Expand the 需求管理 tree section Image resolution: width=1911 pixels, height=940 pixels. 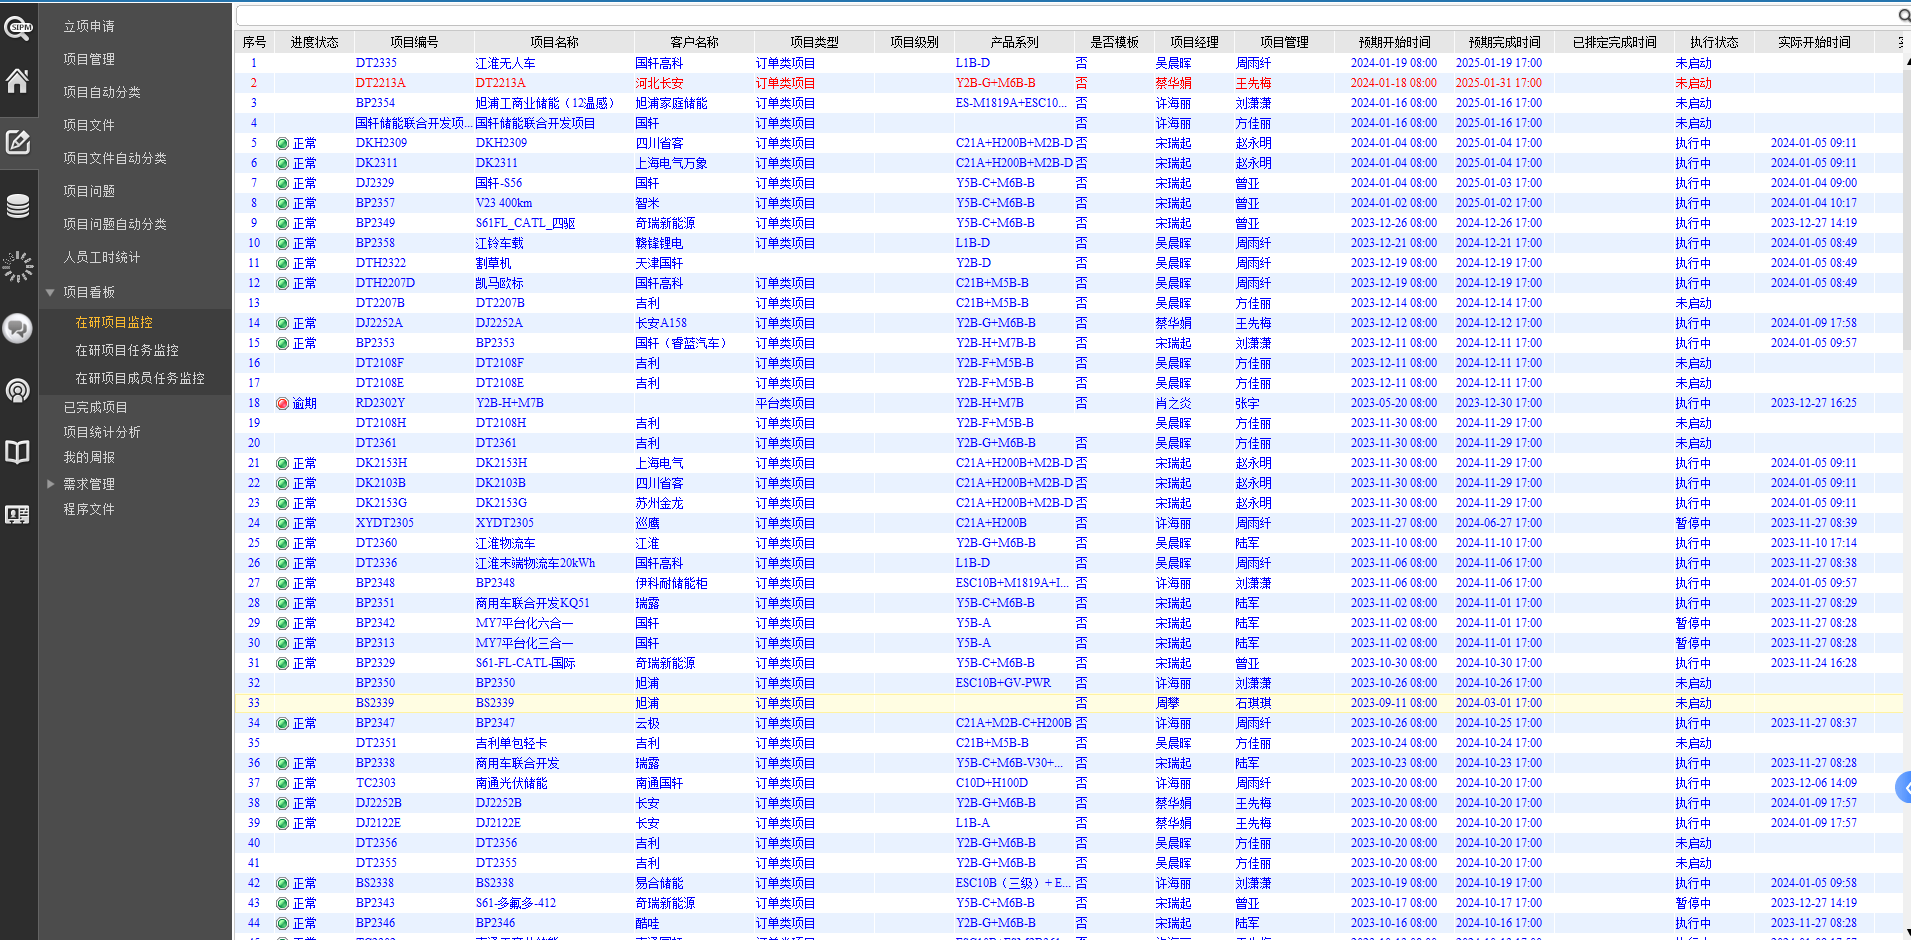click(50, 484)
